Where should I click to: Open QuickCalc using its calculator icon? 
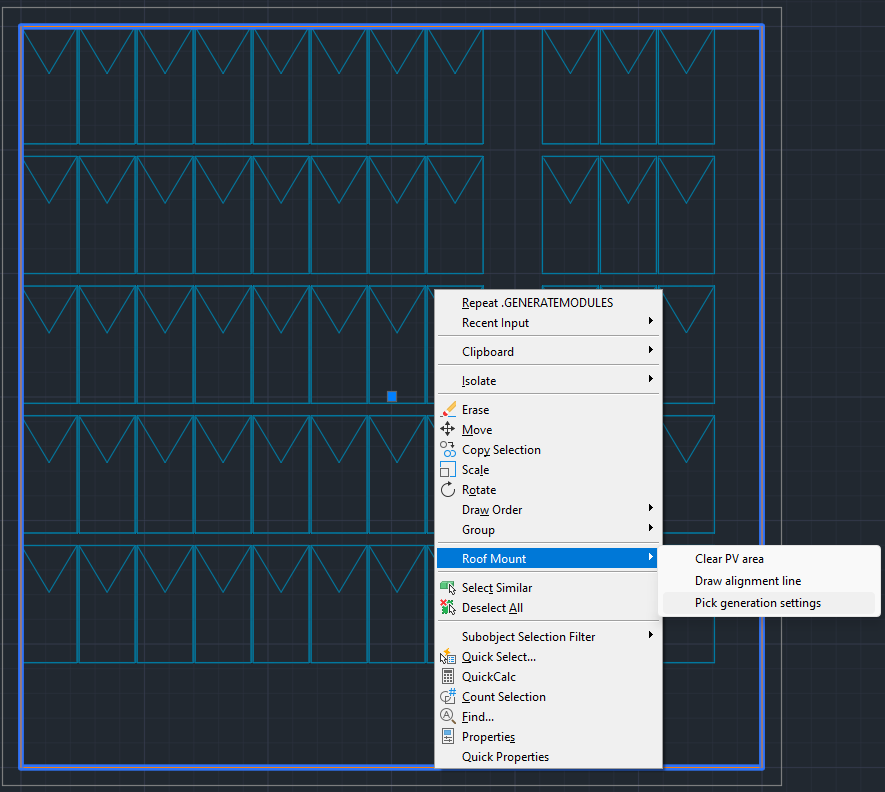(x=449, y=676)
